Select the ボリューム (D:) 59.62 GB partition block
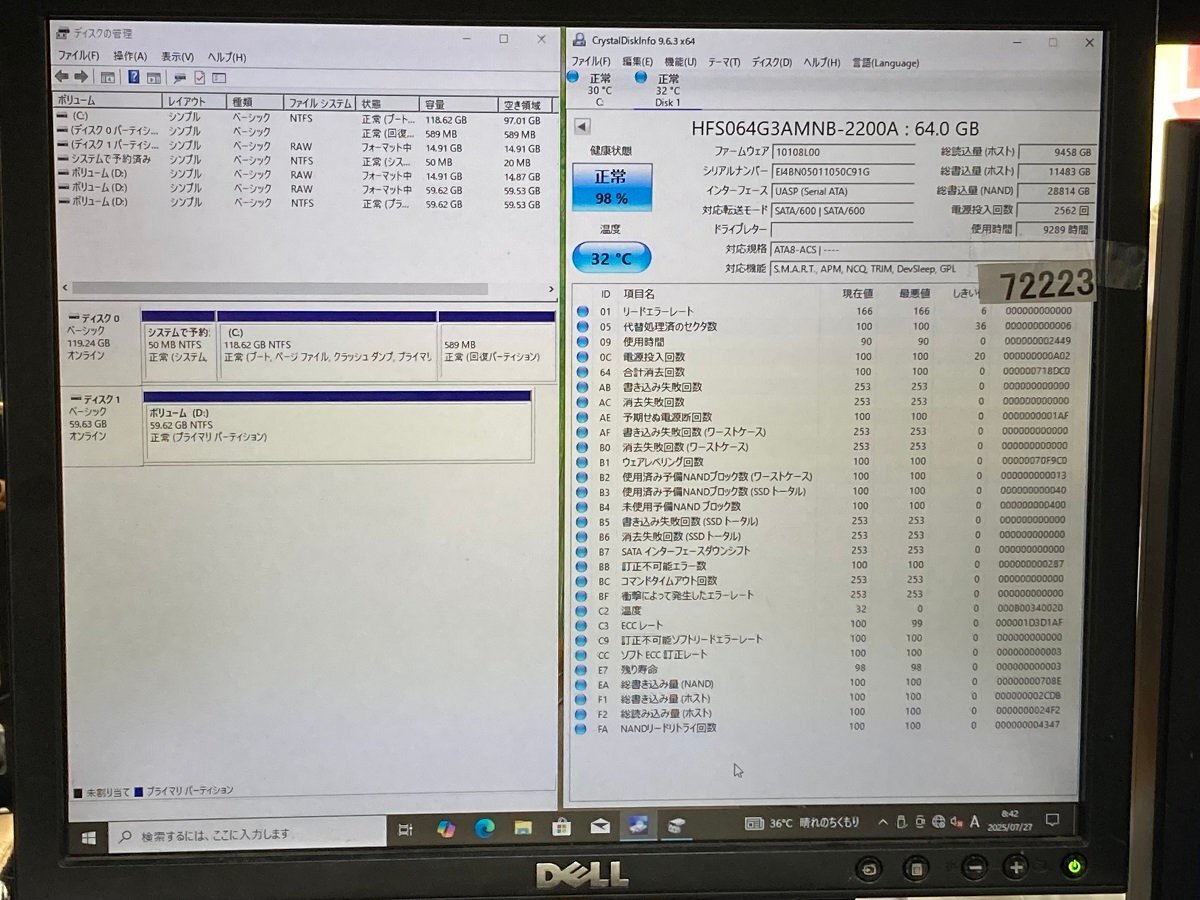The height and width of the screenshot is (900, 1200). [337, 427]
